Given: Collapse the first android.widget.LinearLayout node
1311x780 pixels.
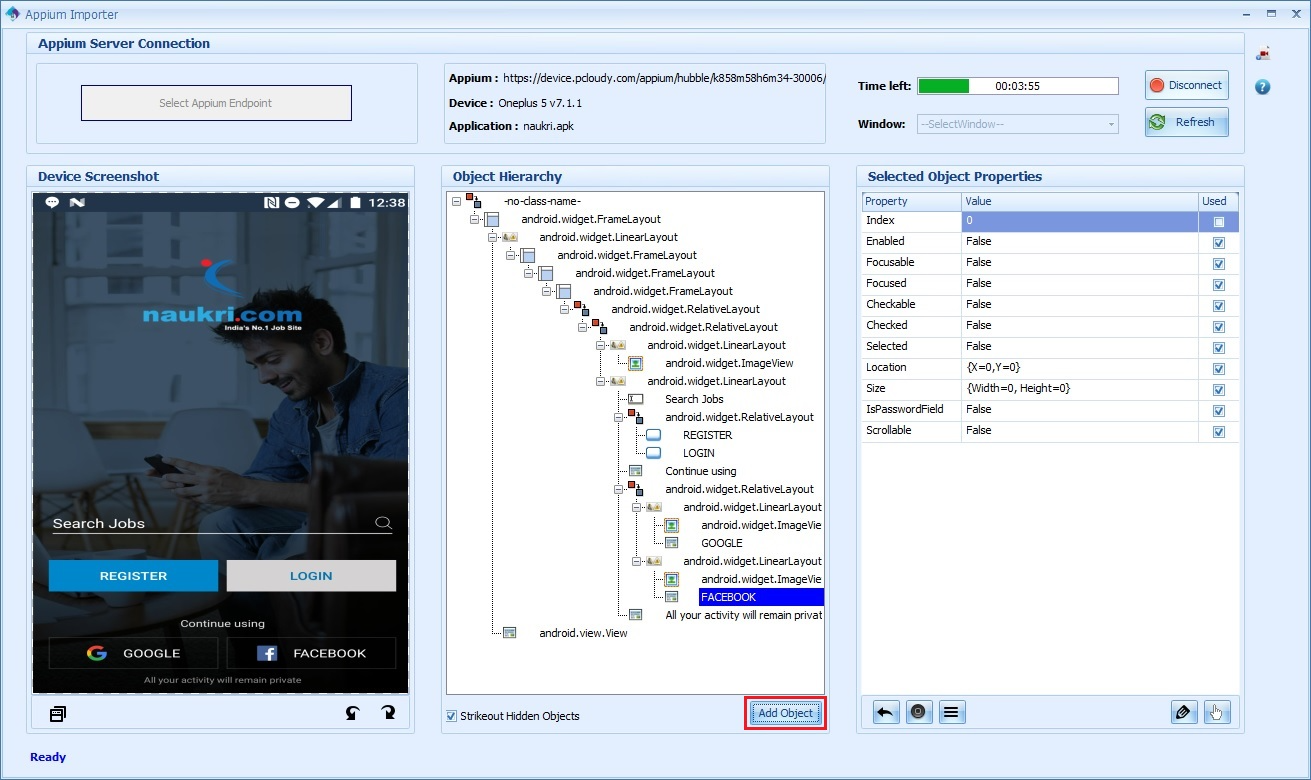Looking at the screenshot, I should (492, 237).
